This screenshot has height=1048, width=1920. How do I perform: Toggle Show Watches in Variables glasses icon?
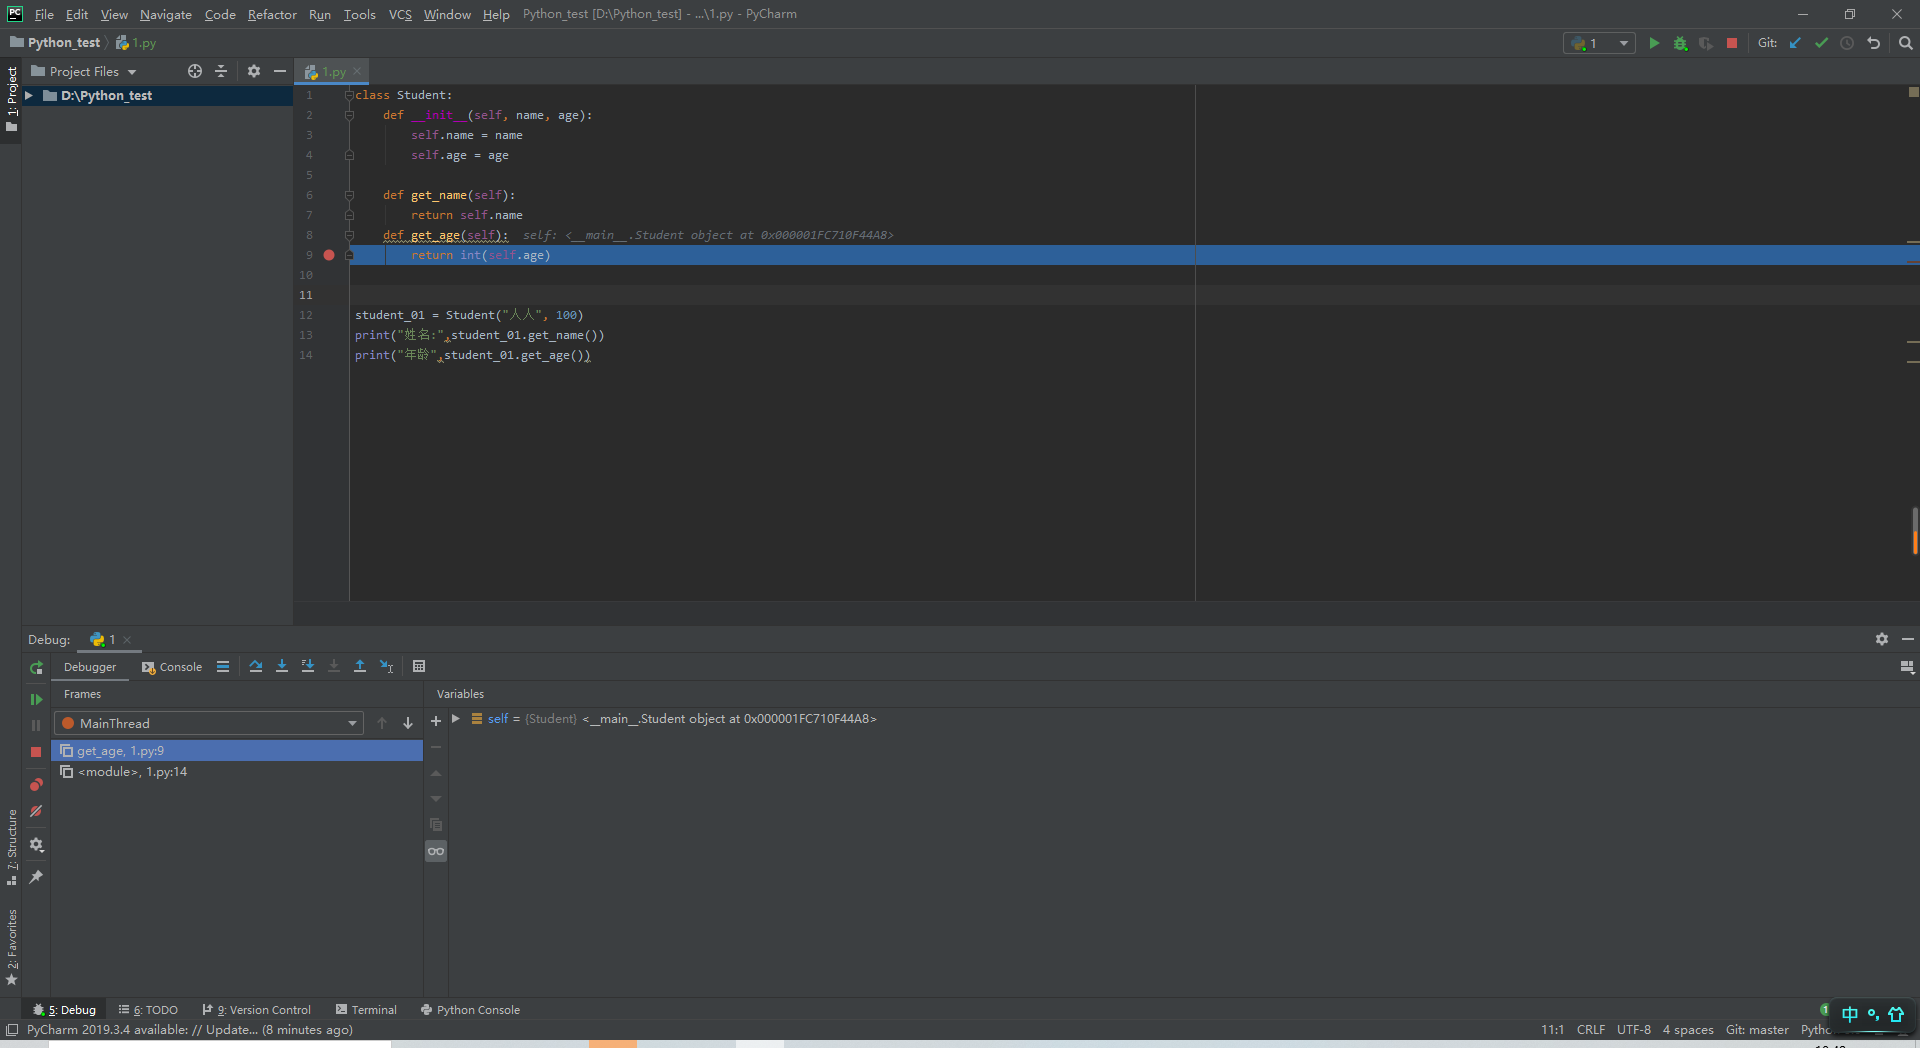pos(436,851)
